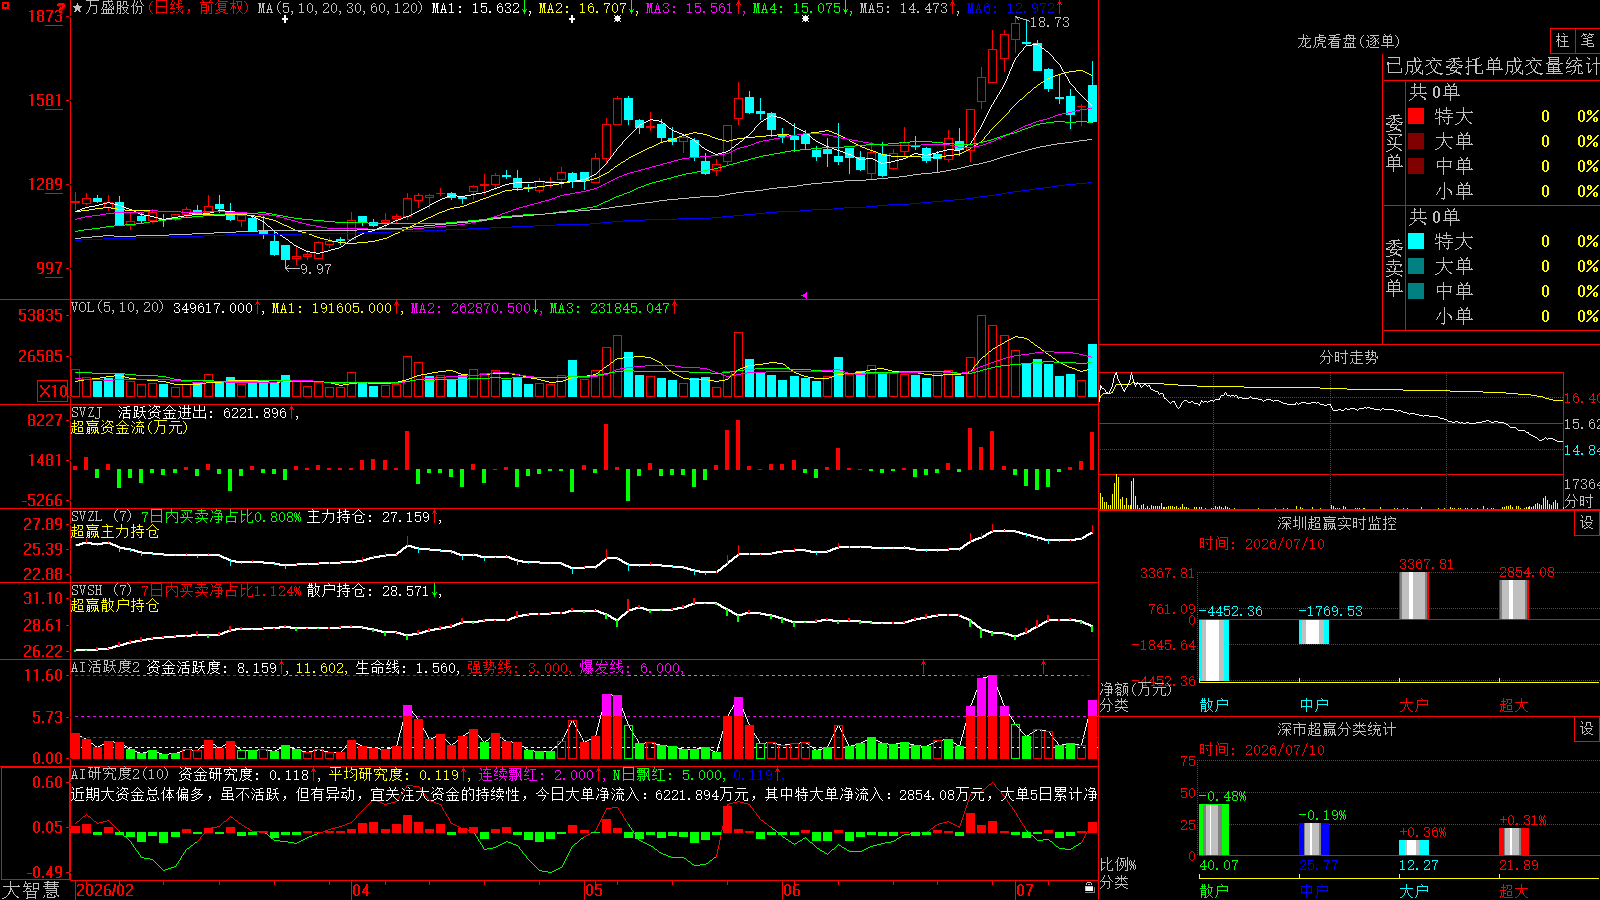Switch order view to 柱 bar mode
The image size is (1600, 900).
pos(1562,40)
